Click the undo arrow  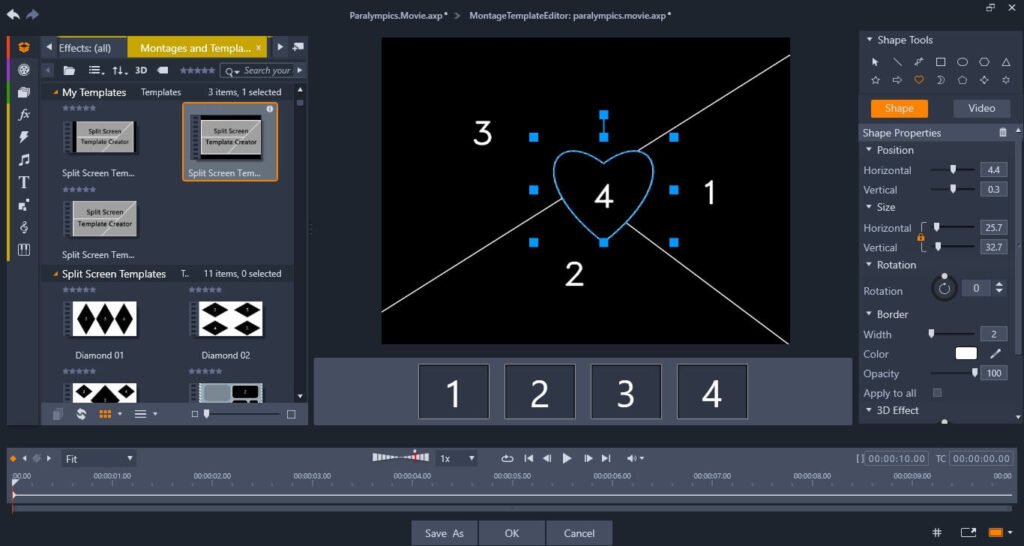click(13, 14)
